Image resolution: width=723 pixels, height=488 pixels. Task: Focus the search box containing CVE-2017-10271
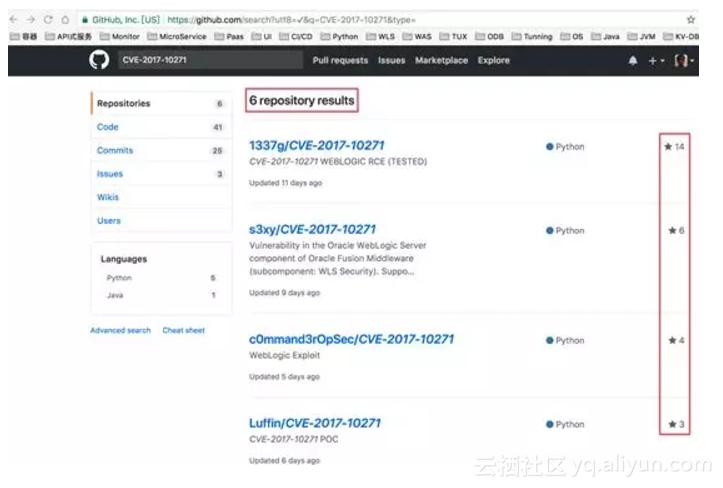click(x=210, y=60)
